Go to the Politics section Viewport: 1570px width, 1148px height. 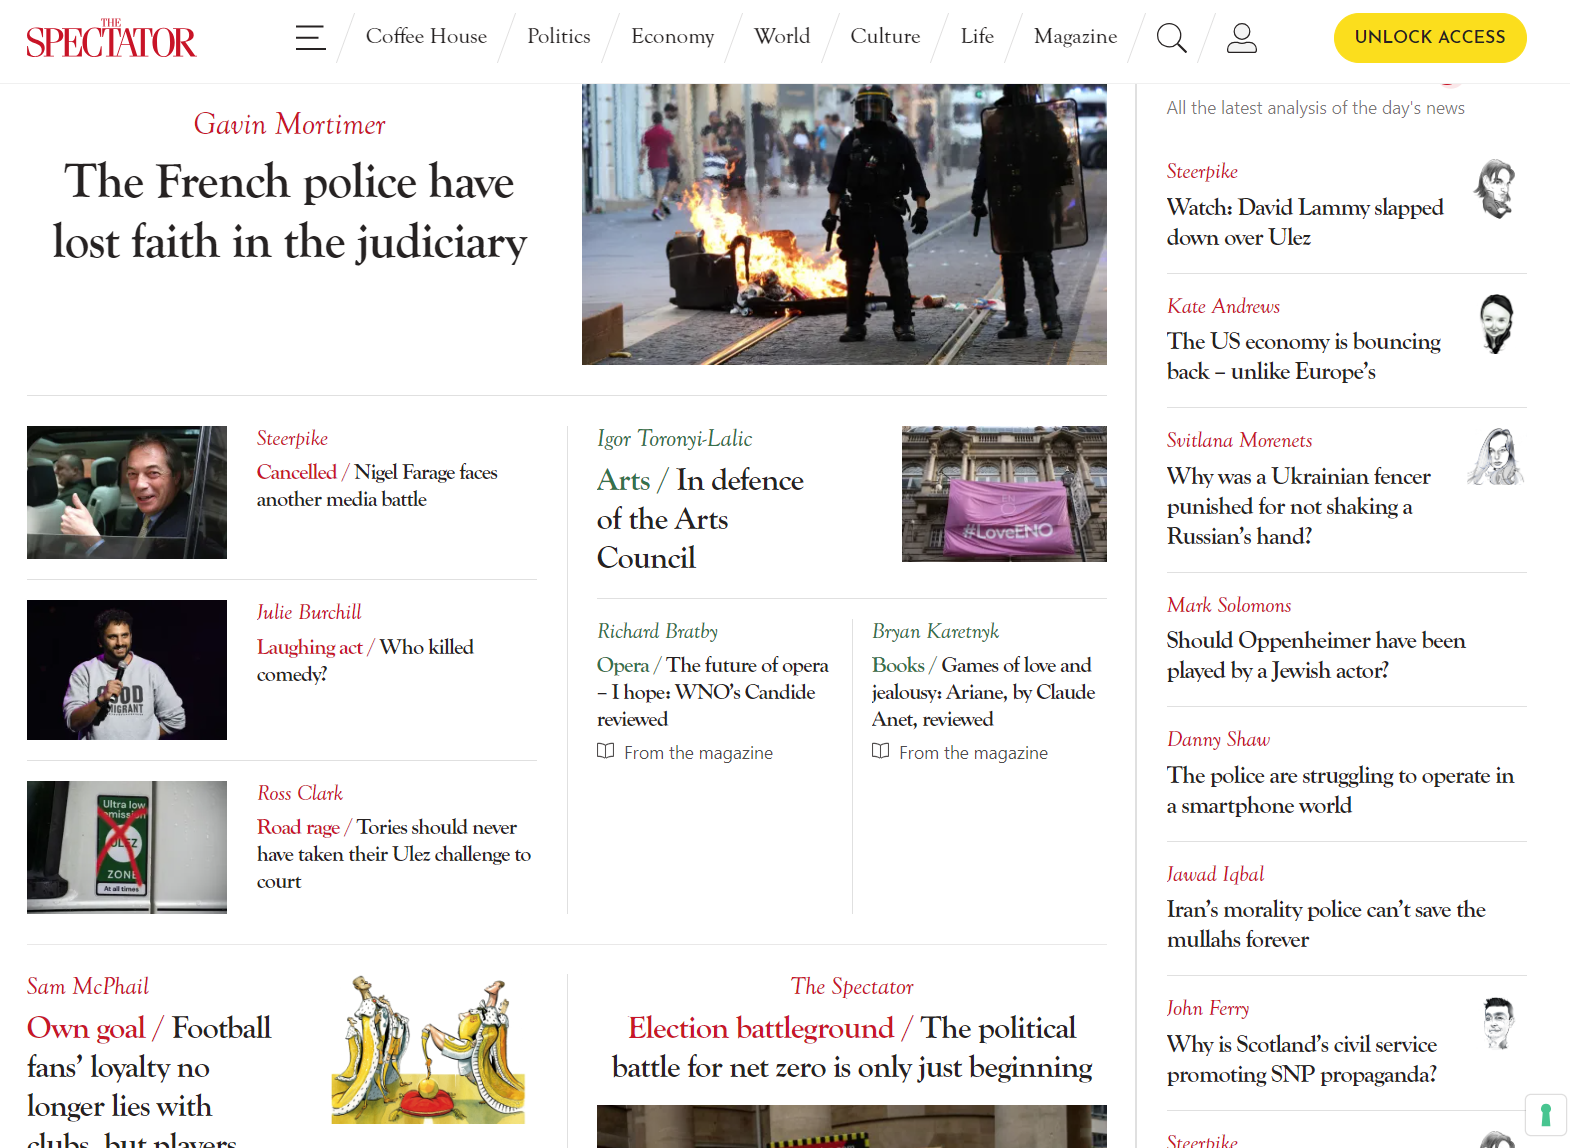pyautogui.click(x=558, y=37)
